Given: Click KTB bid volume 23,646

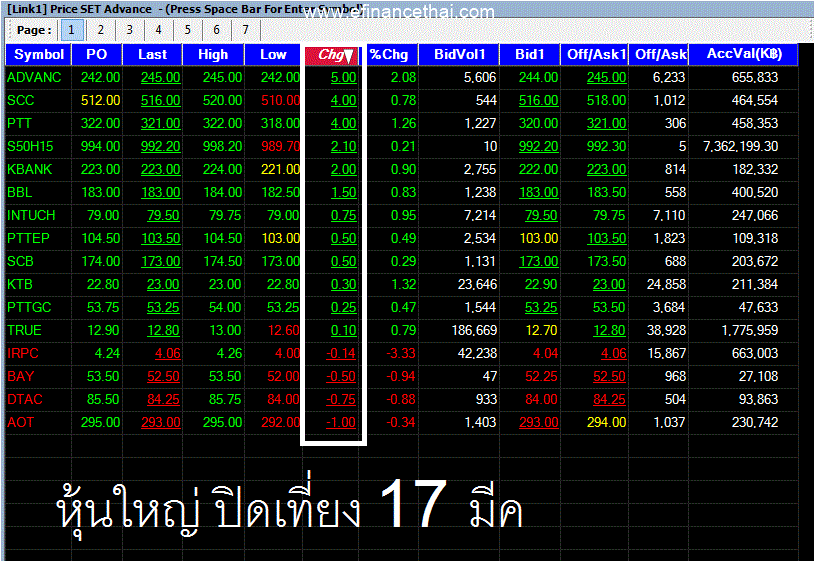Looking at the screenshot, I should [x=478, y=284].
